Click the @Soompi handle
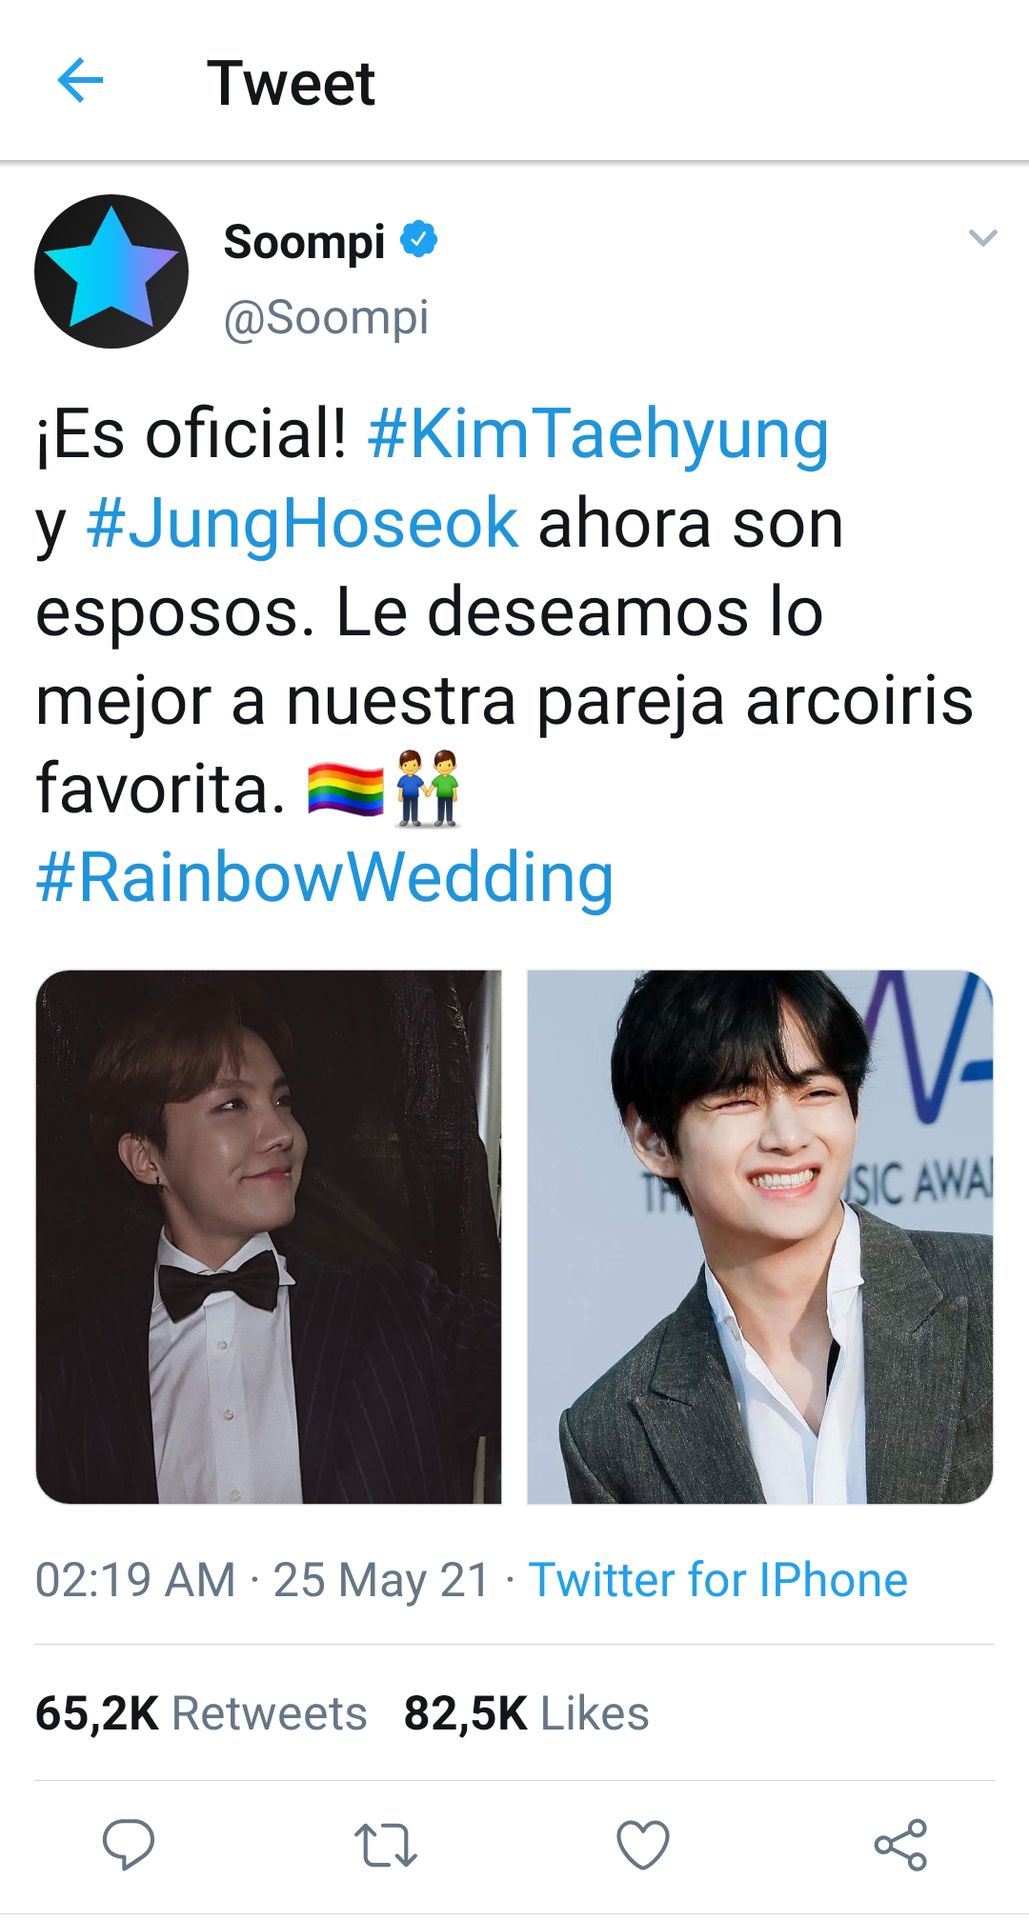The height and width of the screenshot is (1920, 1029). 326,319
